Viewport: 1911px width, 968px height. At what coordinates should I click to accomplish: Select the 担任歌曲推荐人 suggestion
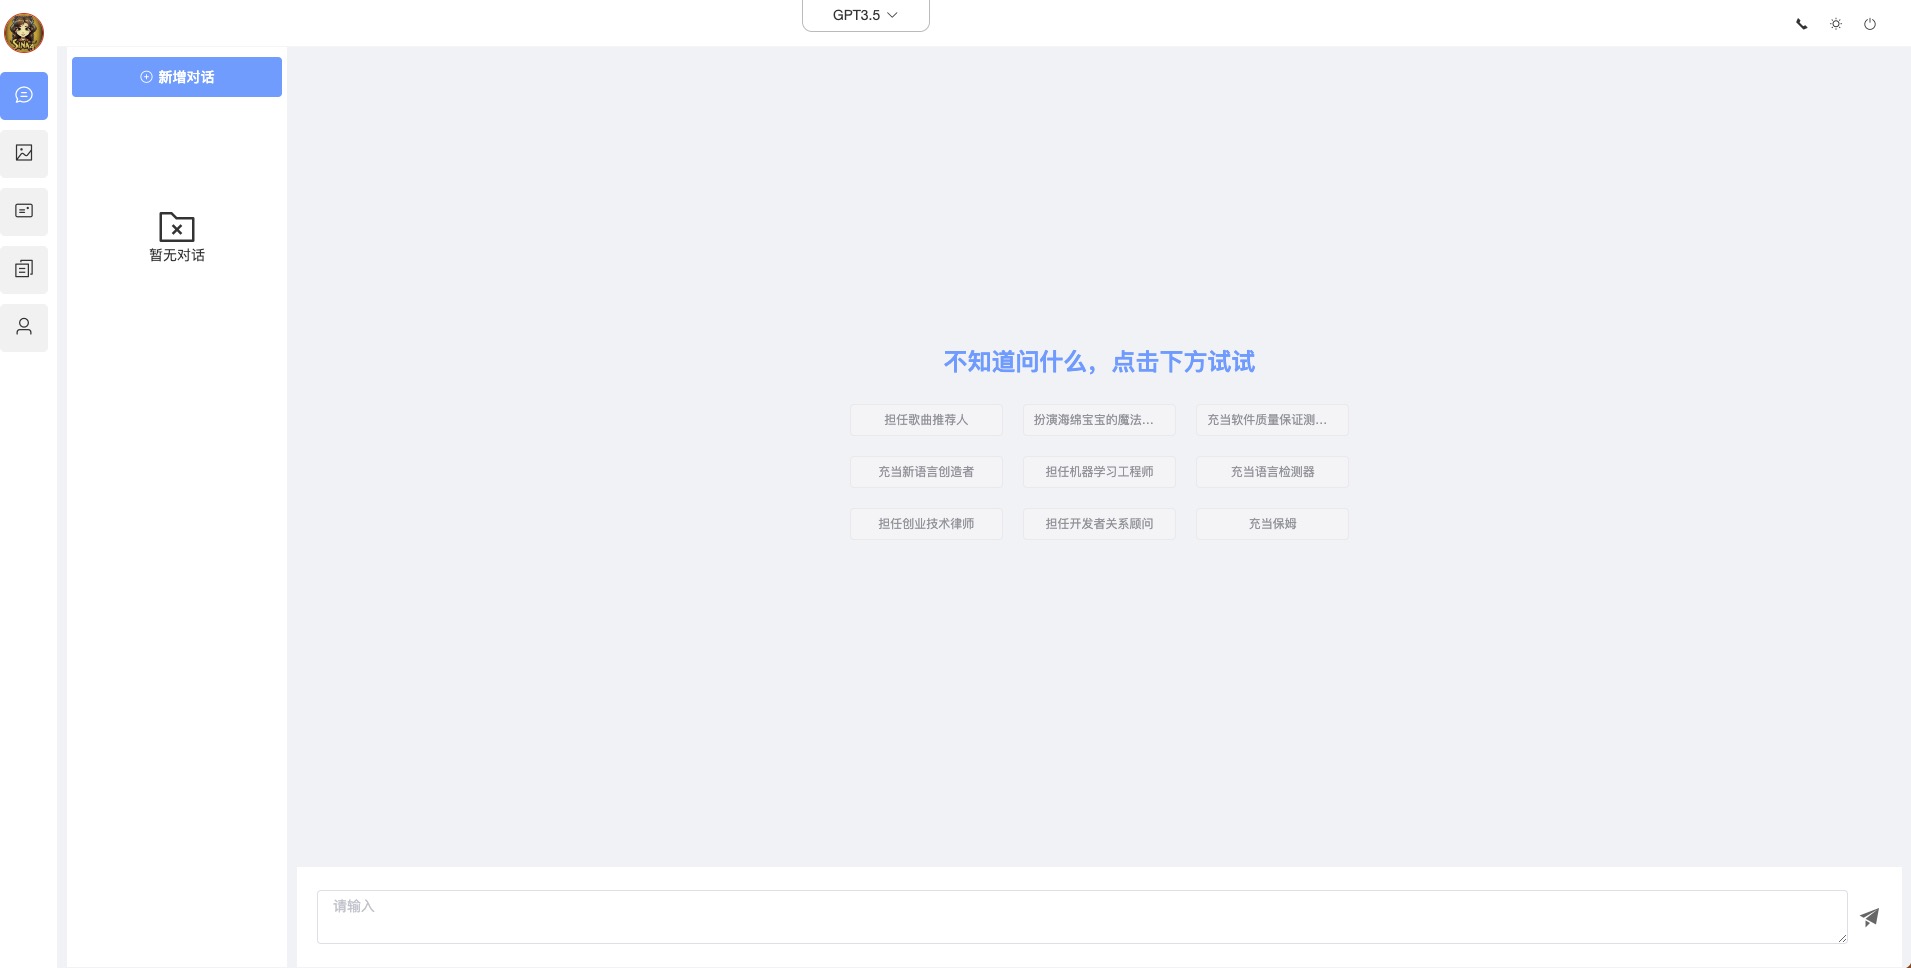(925, 420)
